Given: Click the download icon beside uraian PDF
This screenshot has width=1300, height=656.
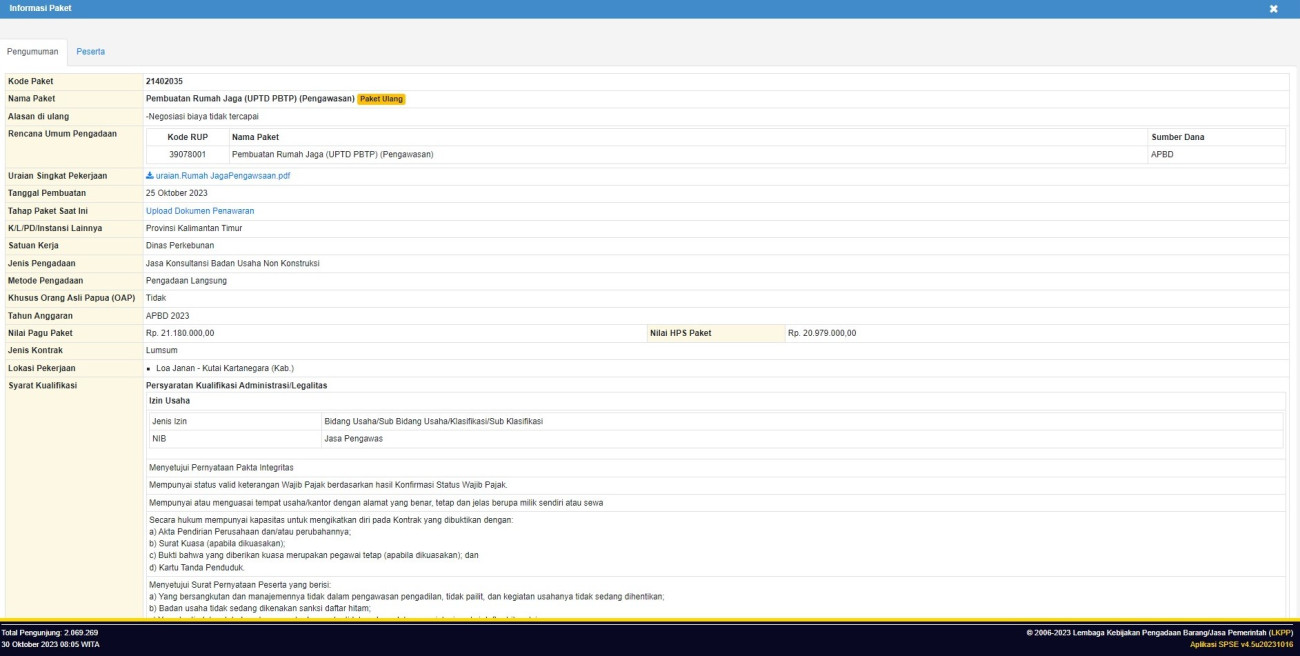Looking at the screenshot, I should [x=150, y=176].
